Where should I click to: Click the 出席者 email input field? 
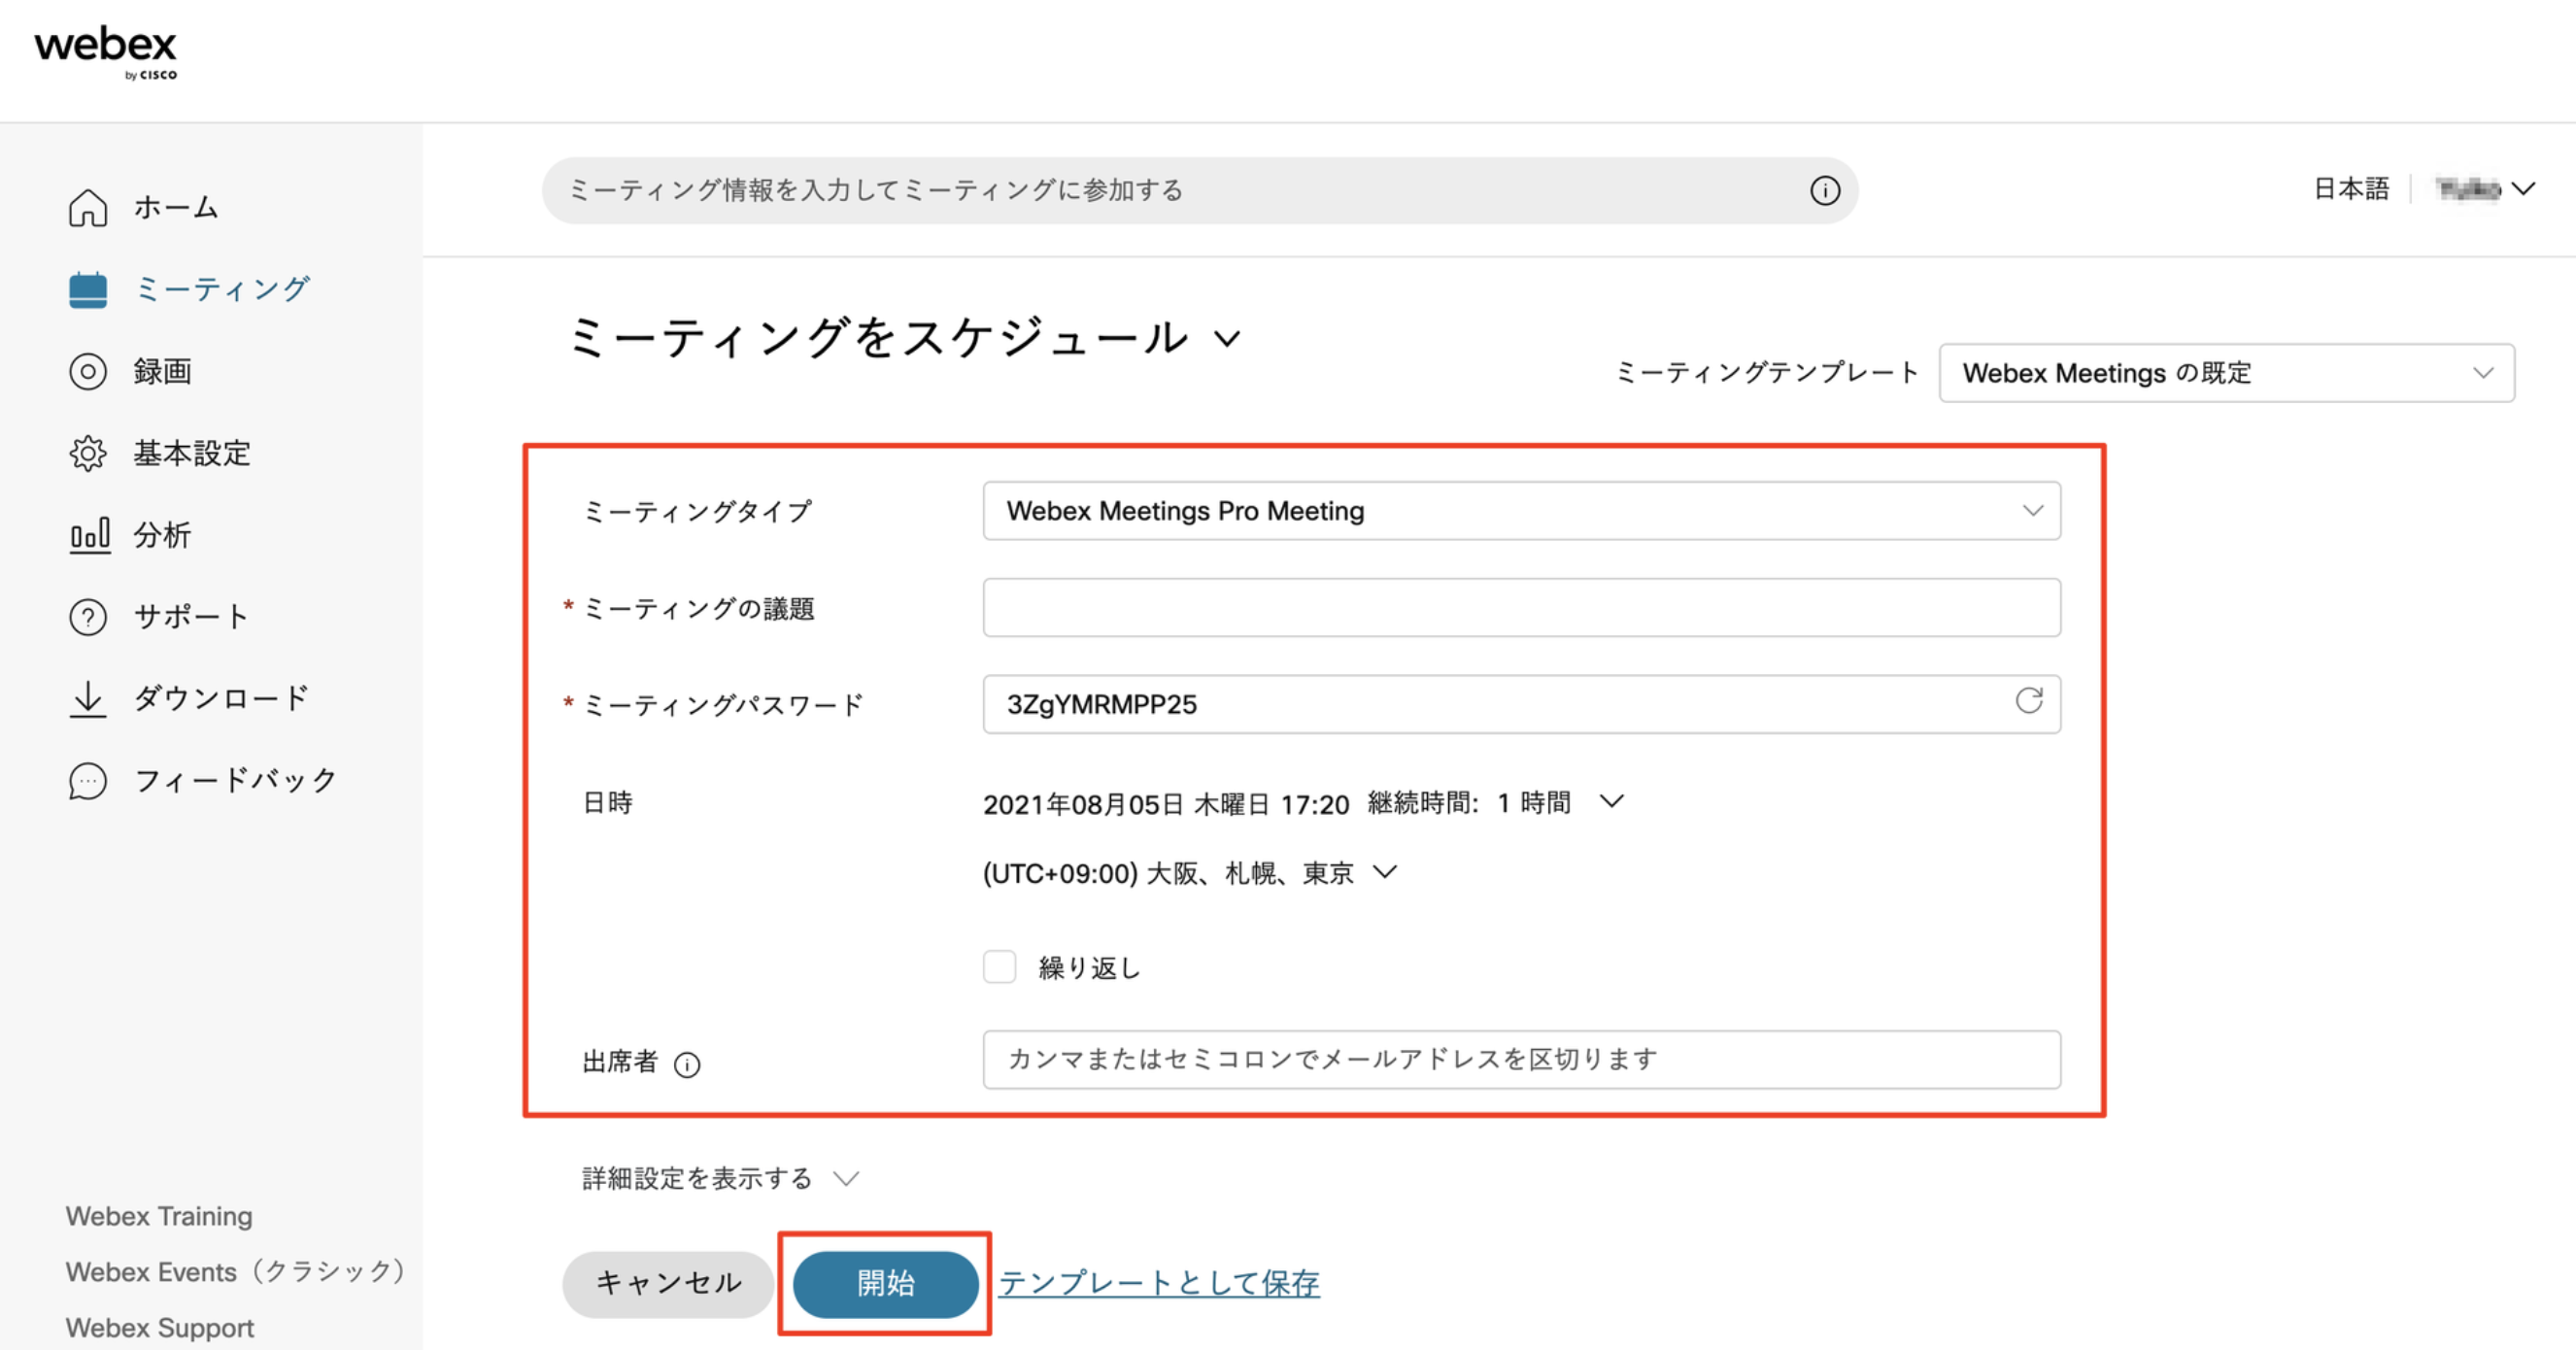1521,1060
